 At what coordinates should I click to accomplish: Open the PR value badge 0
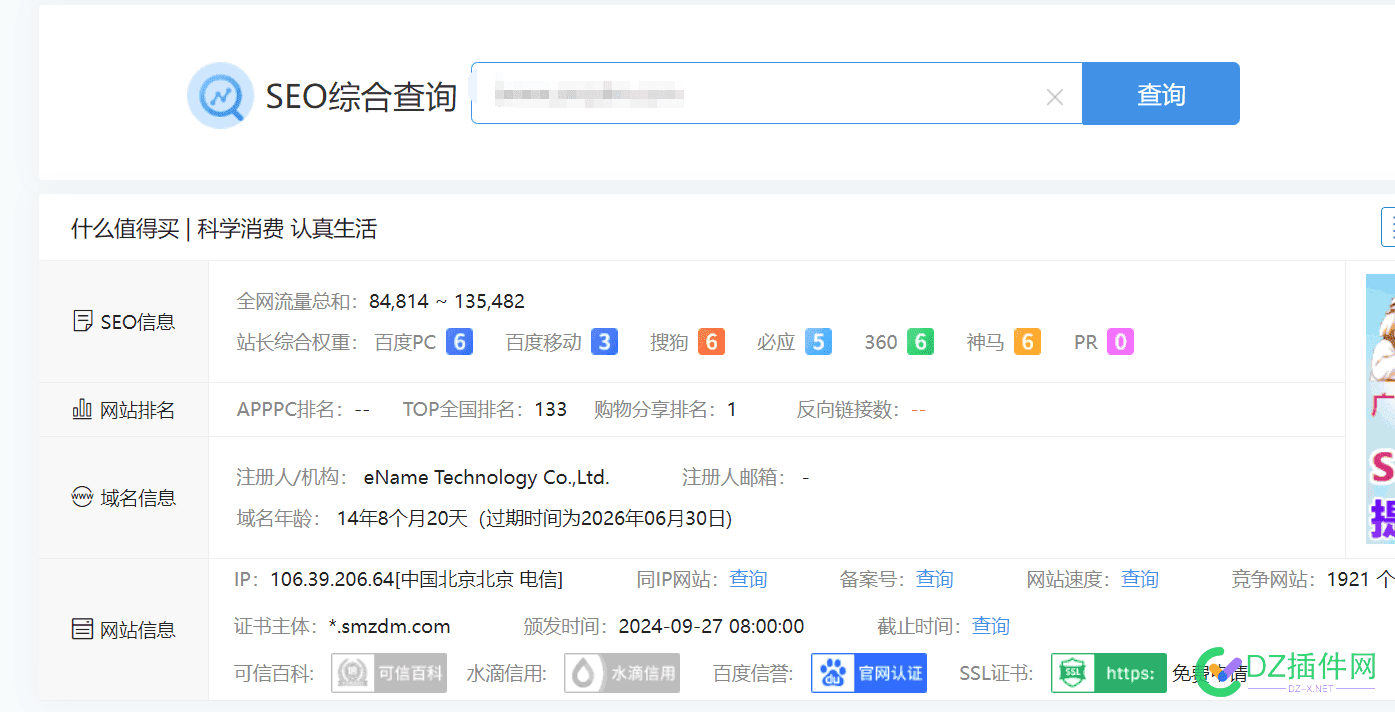pyautogui.click(x=1121, y=342)
